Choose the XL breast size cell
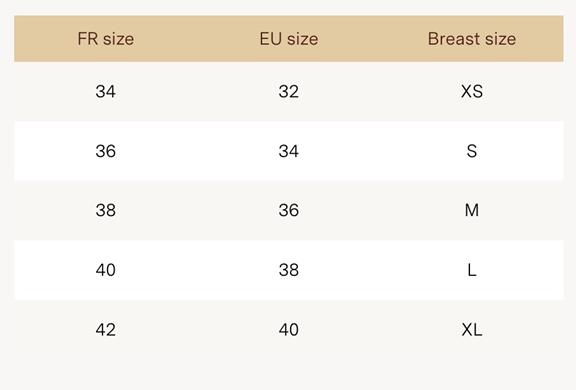This screenshot has width=576, height=390. [x=472, y=329]
